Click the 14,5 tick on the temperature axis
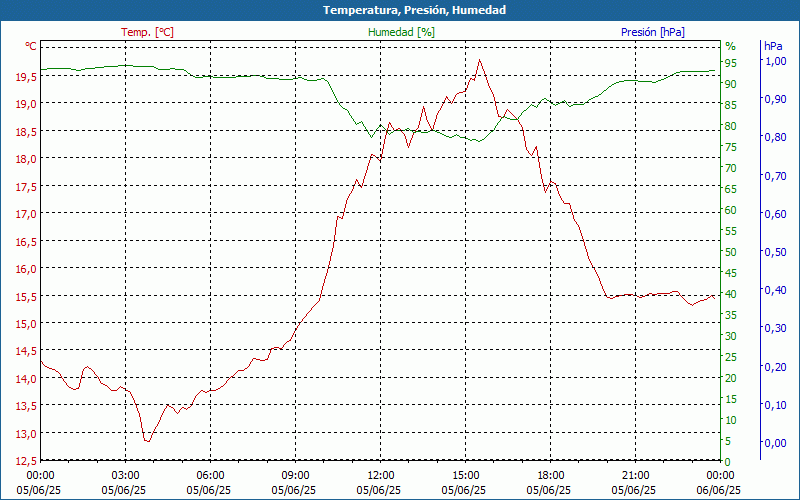This screenshot has width=800, height=500. tap(26, 352)
